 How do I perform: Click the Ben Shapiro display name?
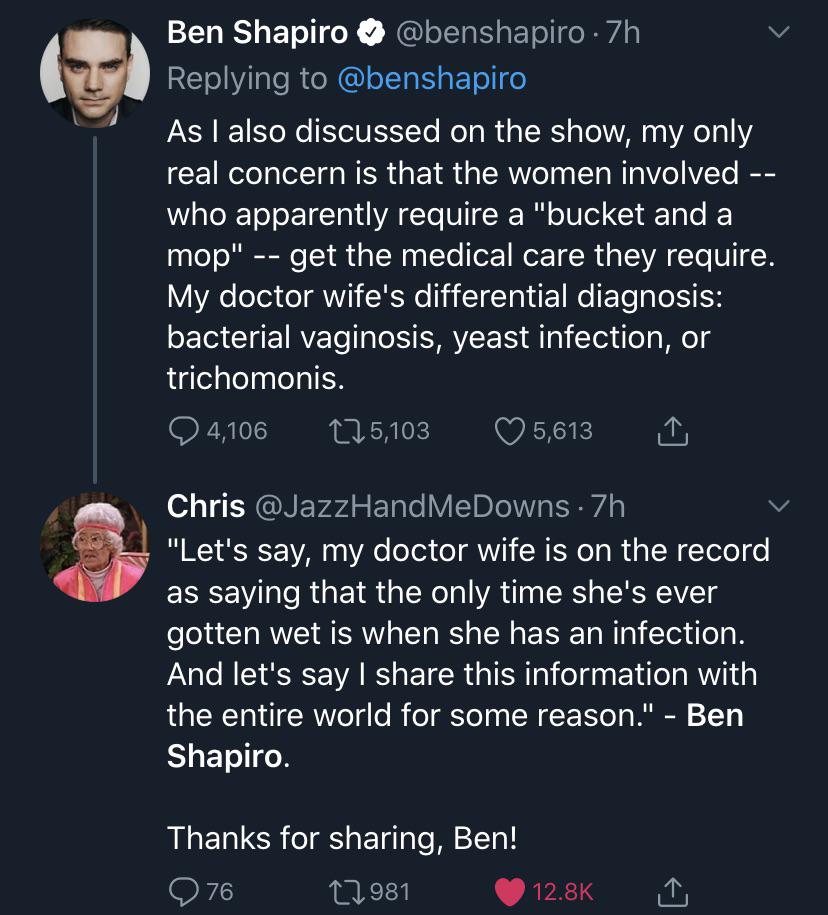coord(257,33)
